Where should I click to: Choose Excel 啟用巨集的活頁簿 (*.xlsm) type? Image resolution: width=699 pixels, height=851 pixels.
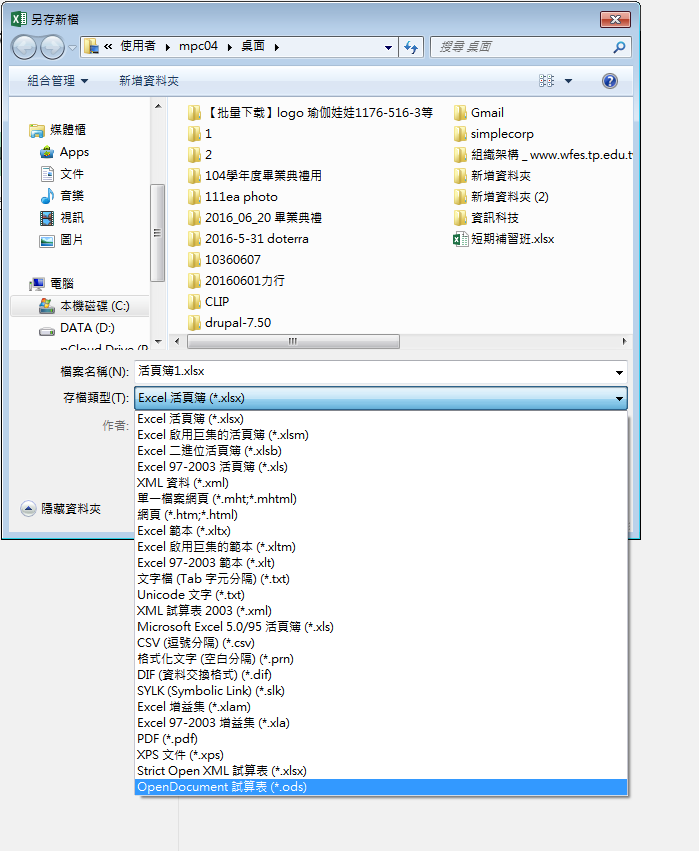[x=380, y=435]
